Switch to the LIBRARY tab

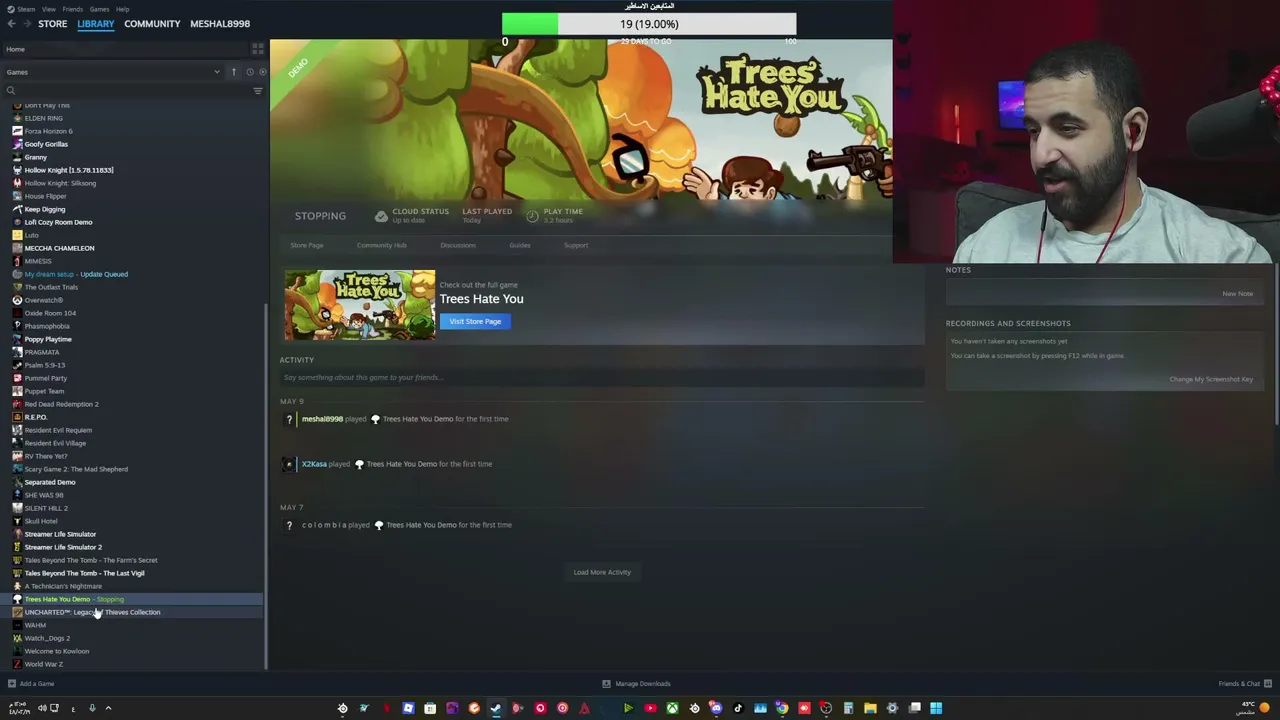(96, 23)
